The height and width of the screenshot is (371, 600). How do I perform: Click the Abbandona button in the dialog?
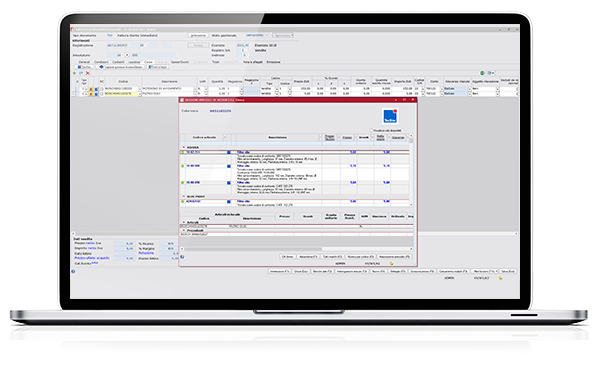308,257
